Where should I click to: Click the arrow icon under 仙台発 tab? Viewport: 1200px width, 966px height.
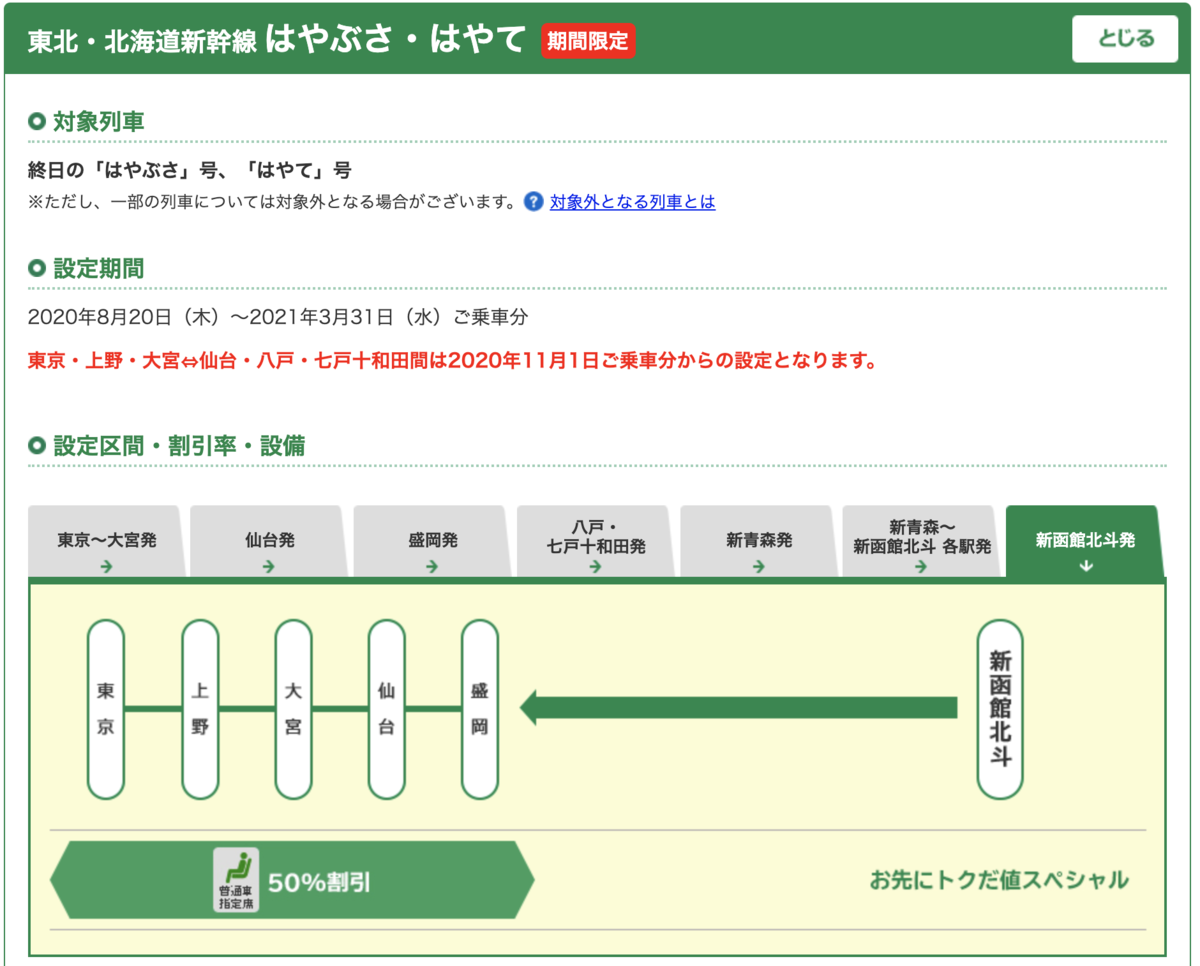tap(269, 567)
